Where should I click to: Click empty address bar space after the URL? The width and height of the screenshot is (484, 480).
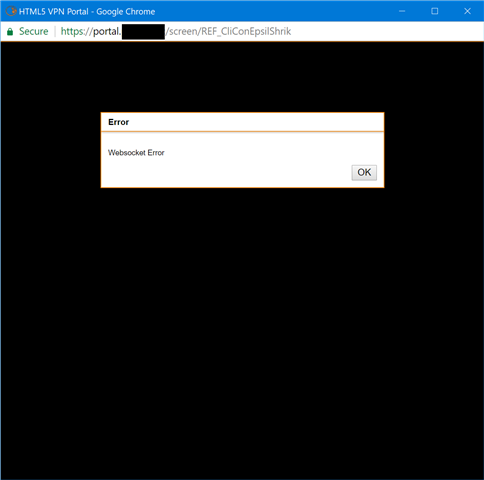pyautogui.click(x=387, y=31)
